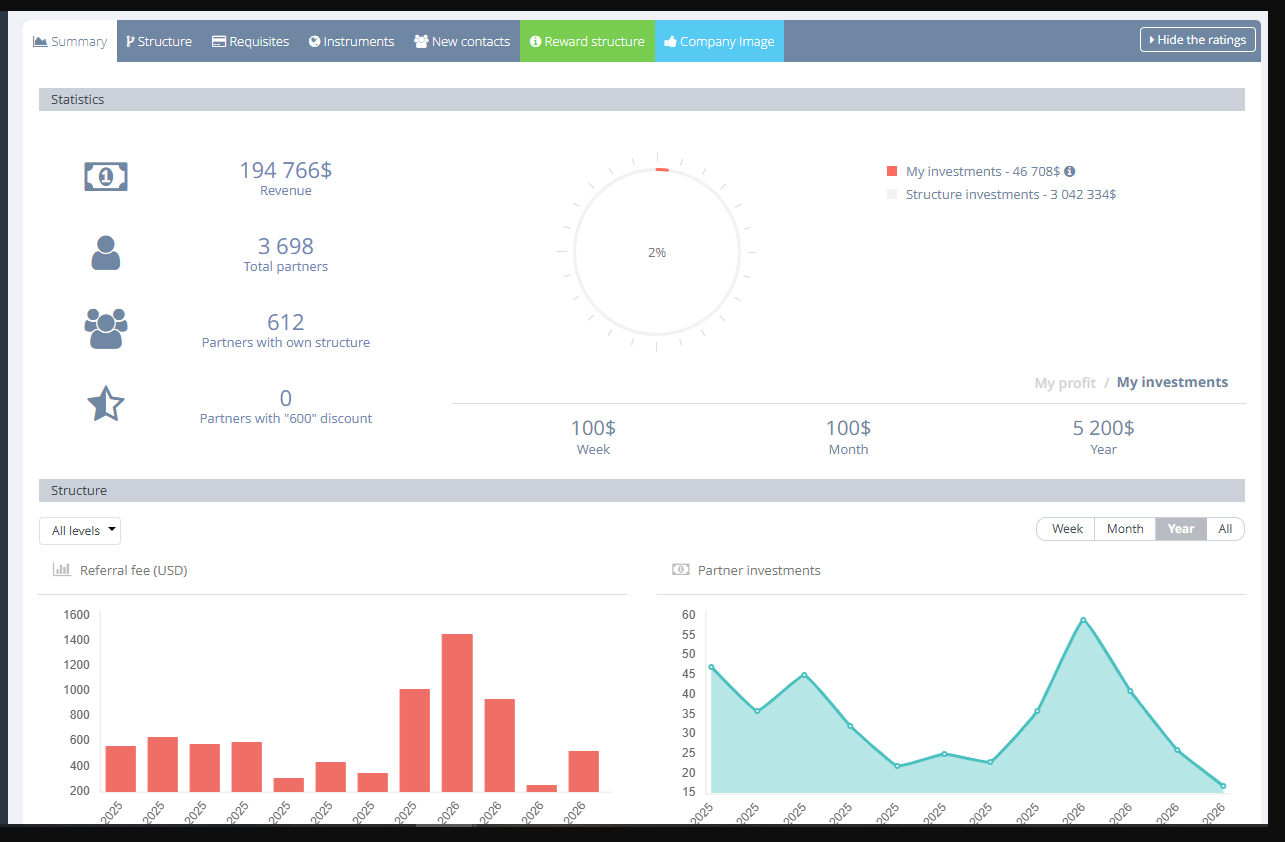Viewport: 1285px width, 842px height.
Task: Click the "Total partners" label
Action: 286,267
